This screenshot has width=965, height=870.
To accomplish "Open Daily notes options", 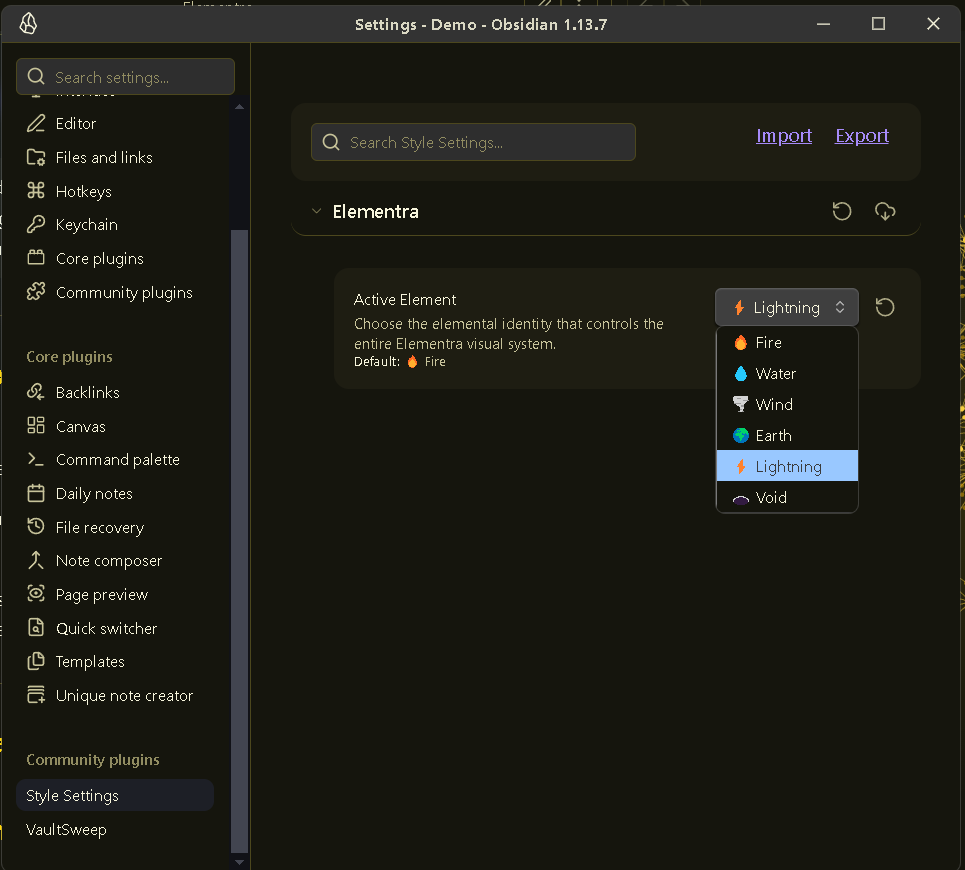I will (x=115, y=493).
